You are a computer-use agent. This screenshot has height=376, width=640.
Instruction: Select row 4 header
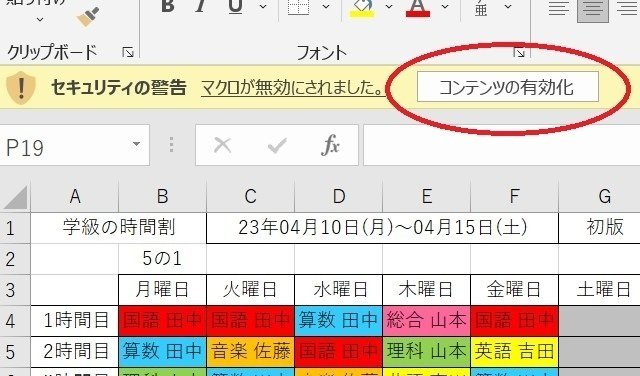click(15, 321)
